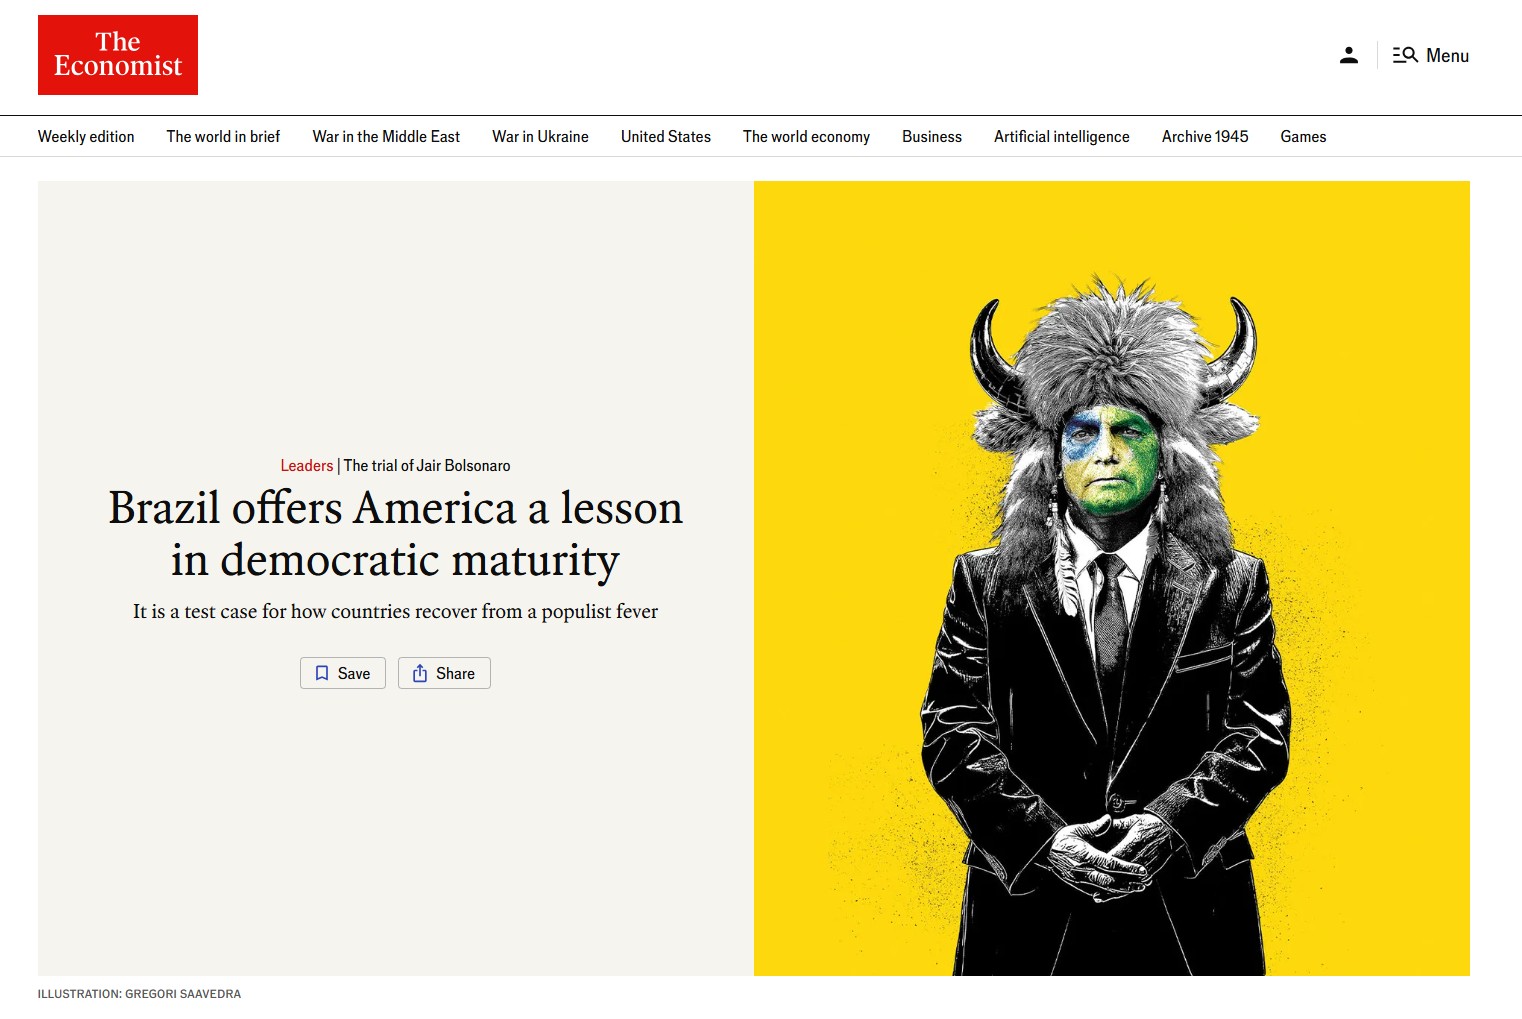Viewport: 1522px width, 1019px height.
Task: Open War in Ukraine section
Action: (x=540, y=137)
